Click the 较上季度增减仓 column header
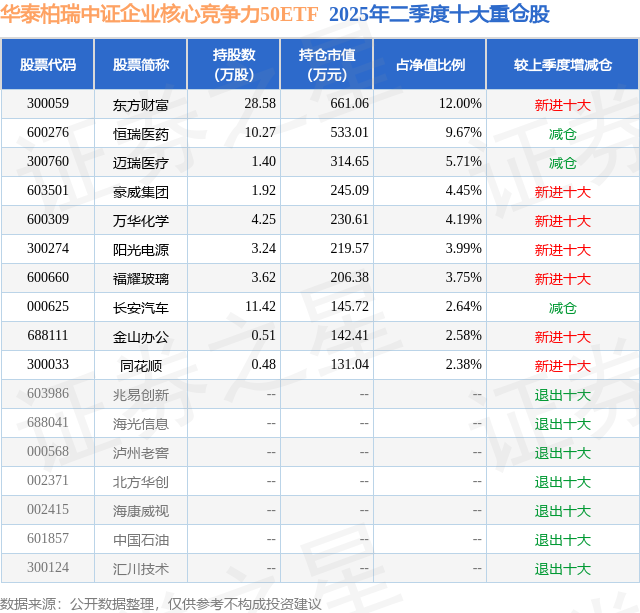 (563, 64)
